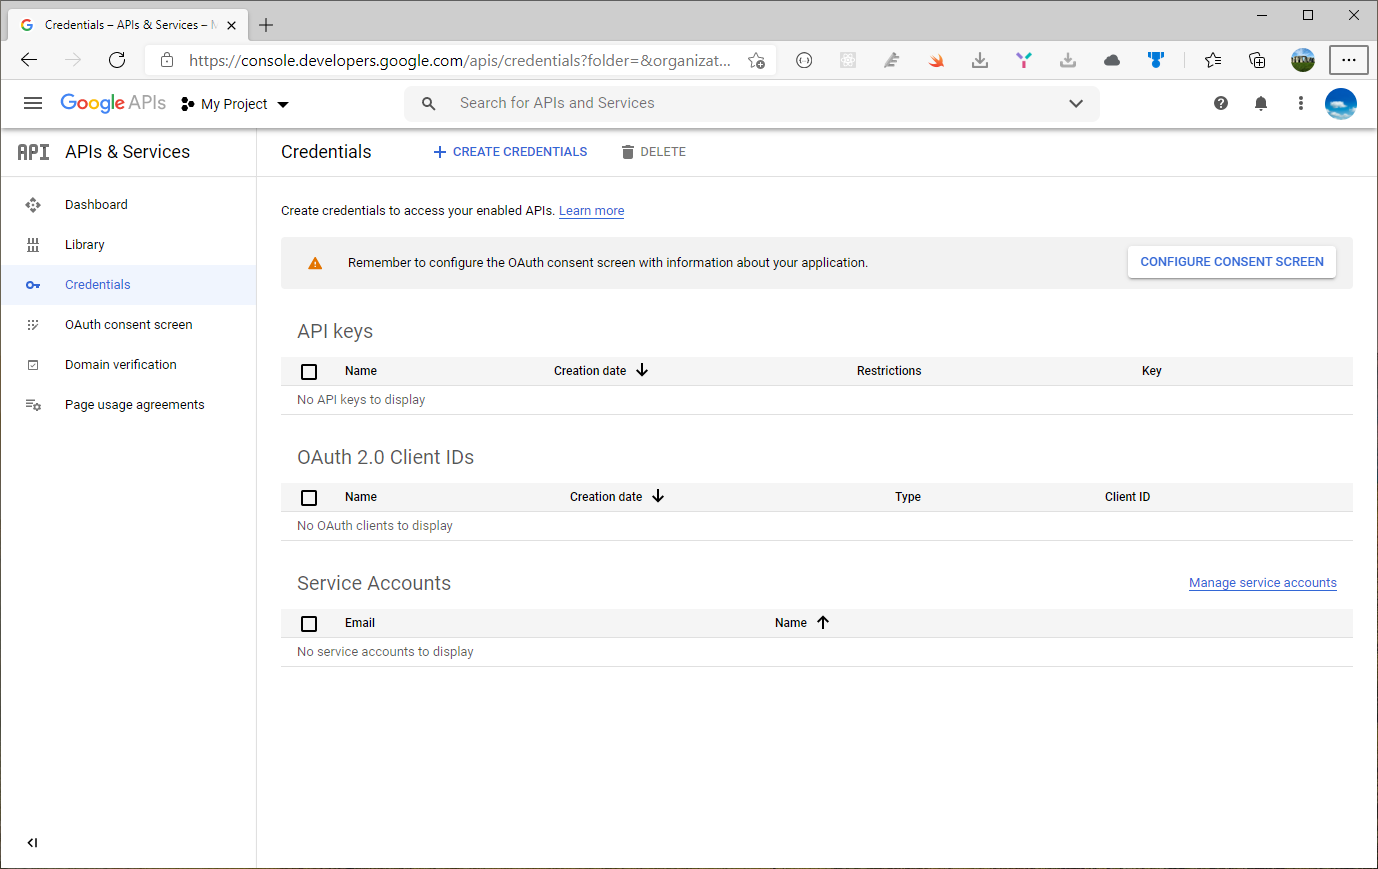Check the OAuth 2.0 Client IDs header checkbox
This screenshot has width=1378, height=869.
309,497
